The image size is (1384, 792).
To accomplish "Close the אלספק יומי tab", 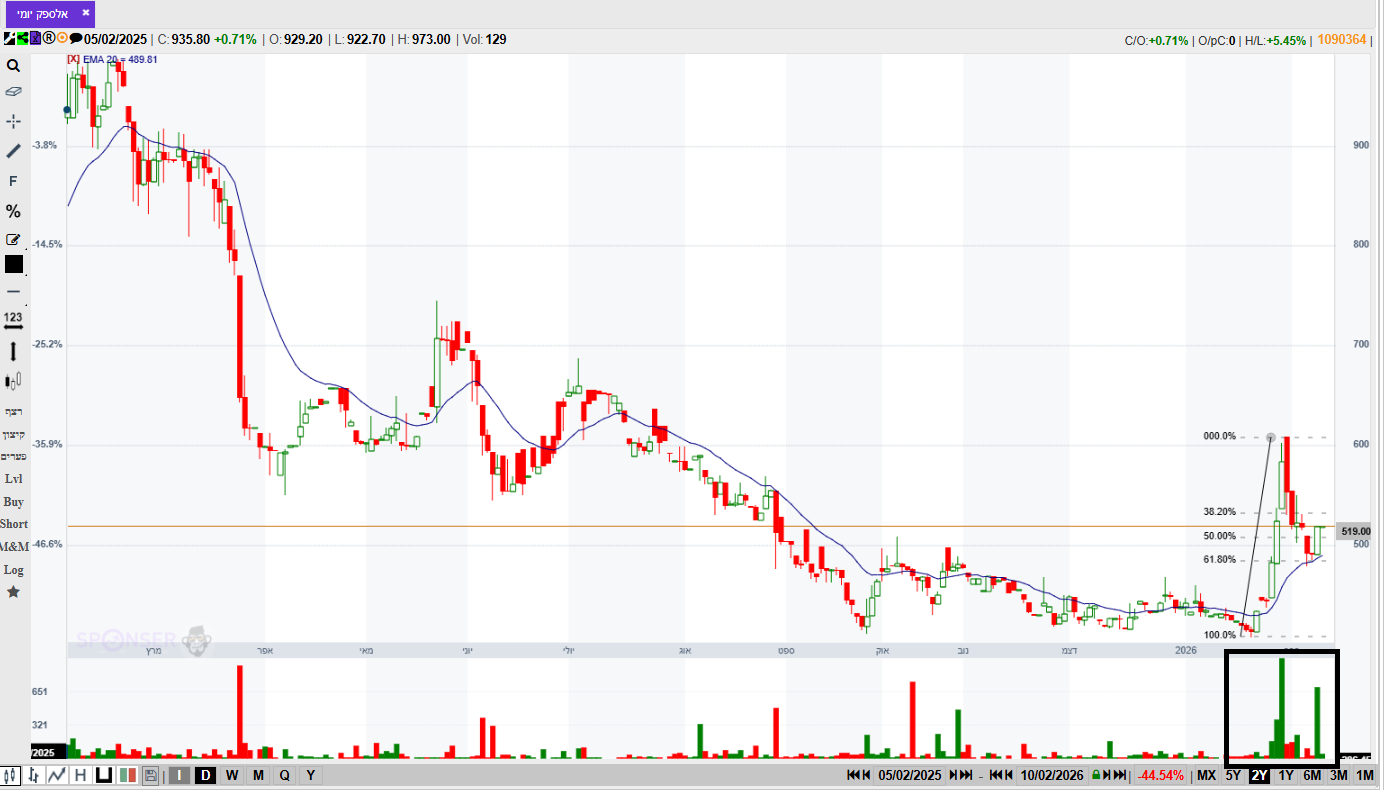I will point(86,14).
